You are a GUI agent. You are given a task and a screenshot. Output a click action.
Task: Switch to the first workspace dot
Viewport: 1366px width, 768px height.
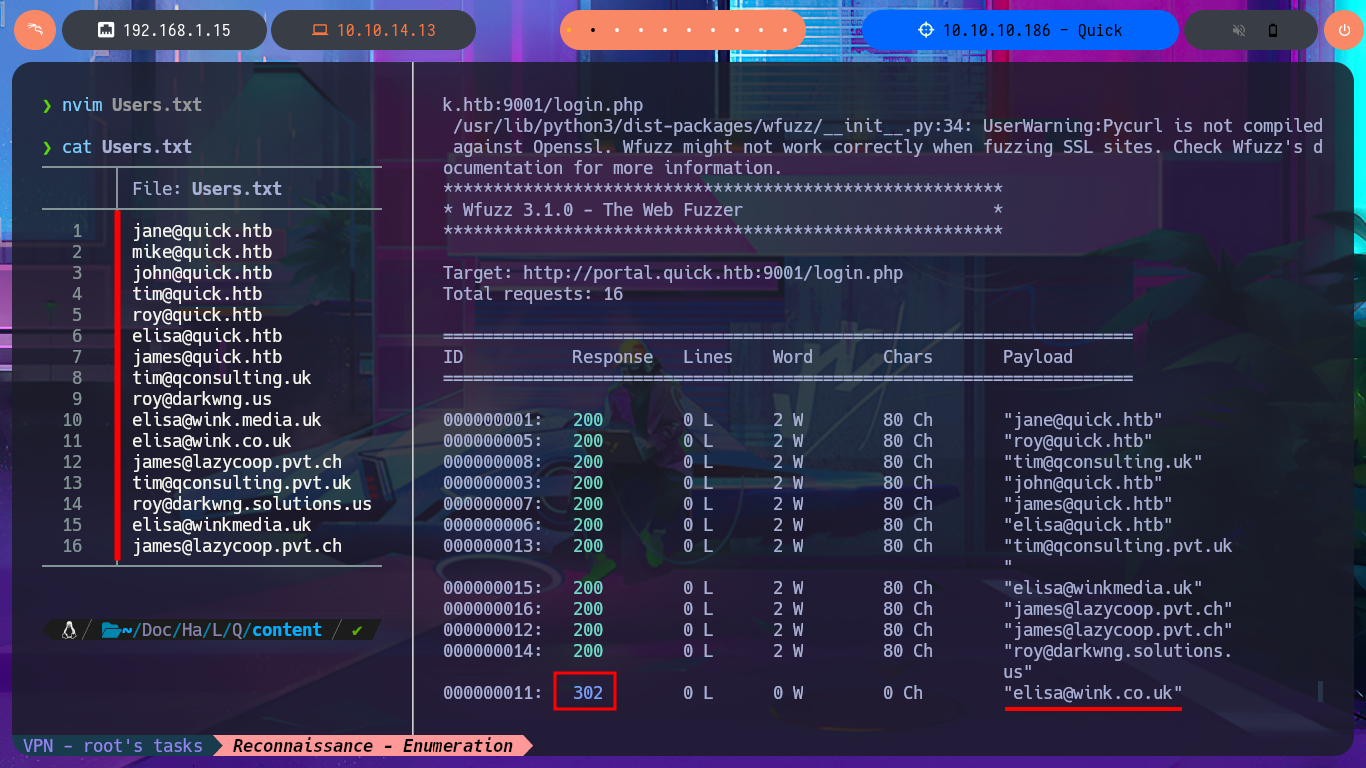[569, 30]
